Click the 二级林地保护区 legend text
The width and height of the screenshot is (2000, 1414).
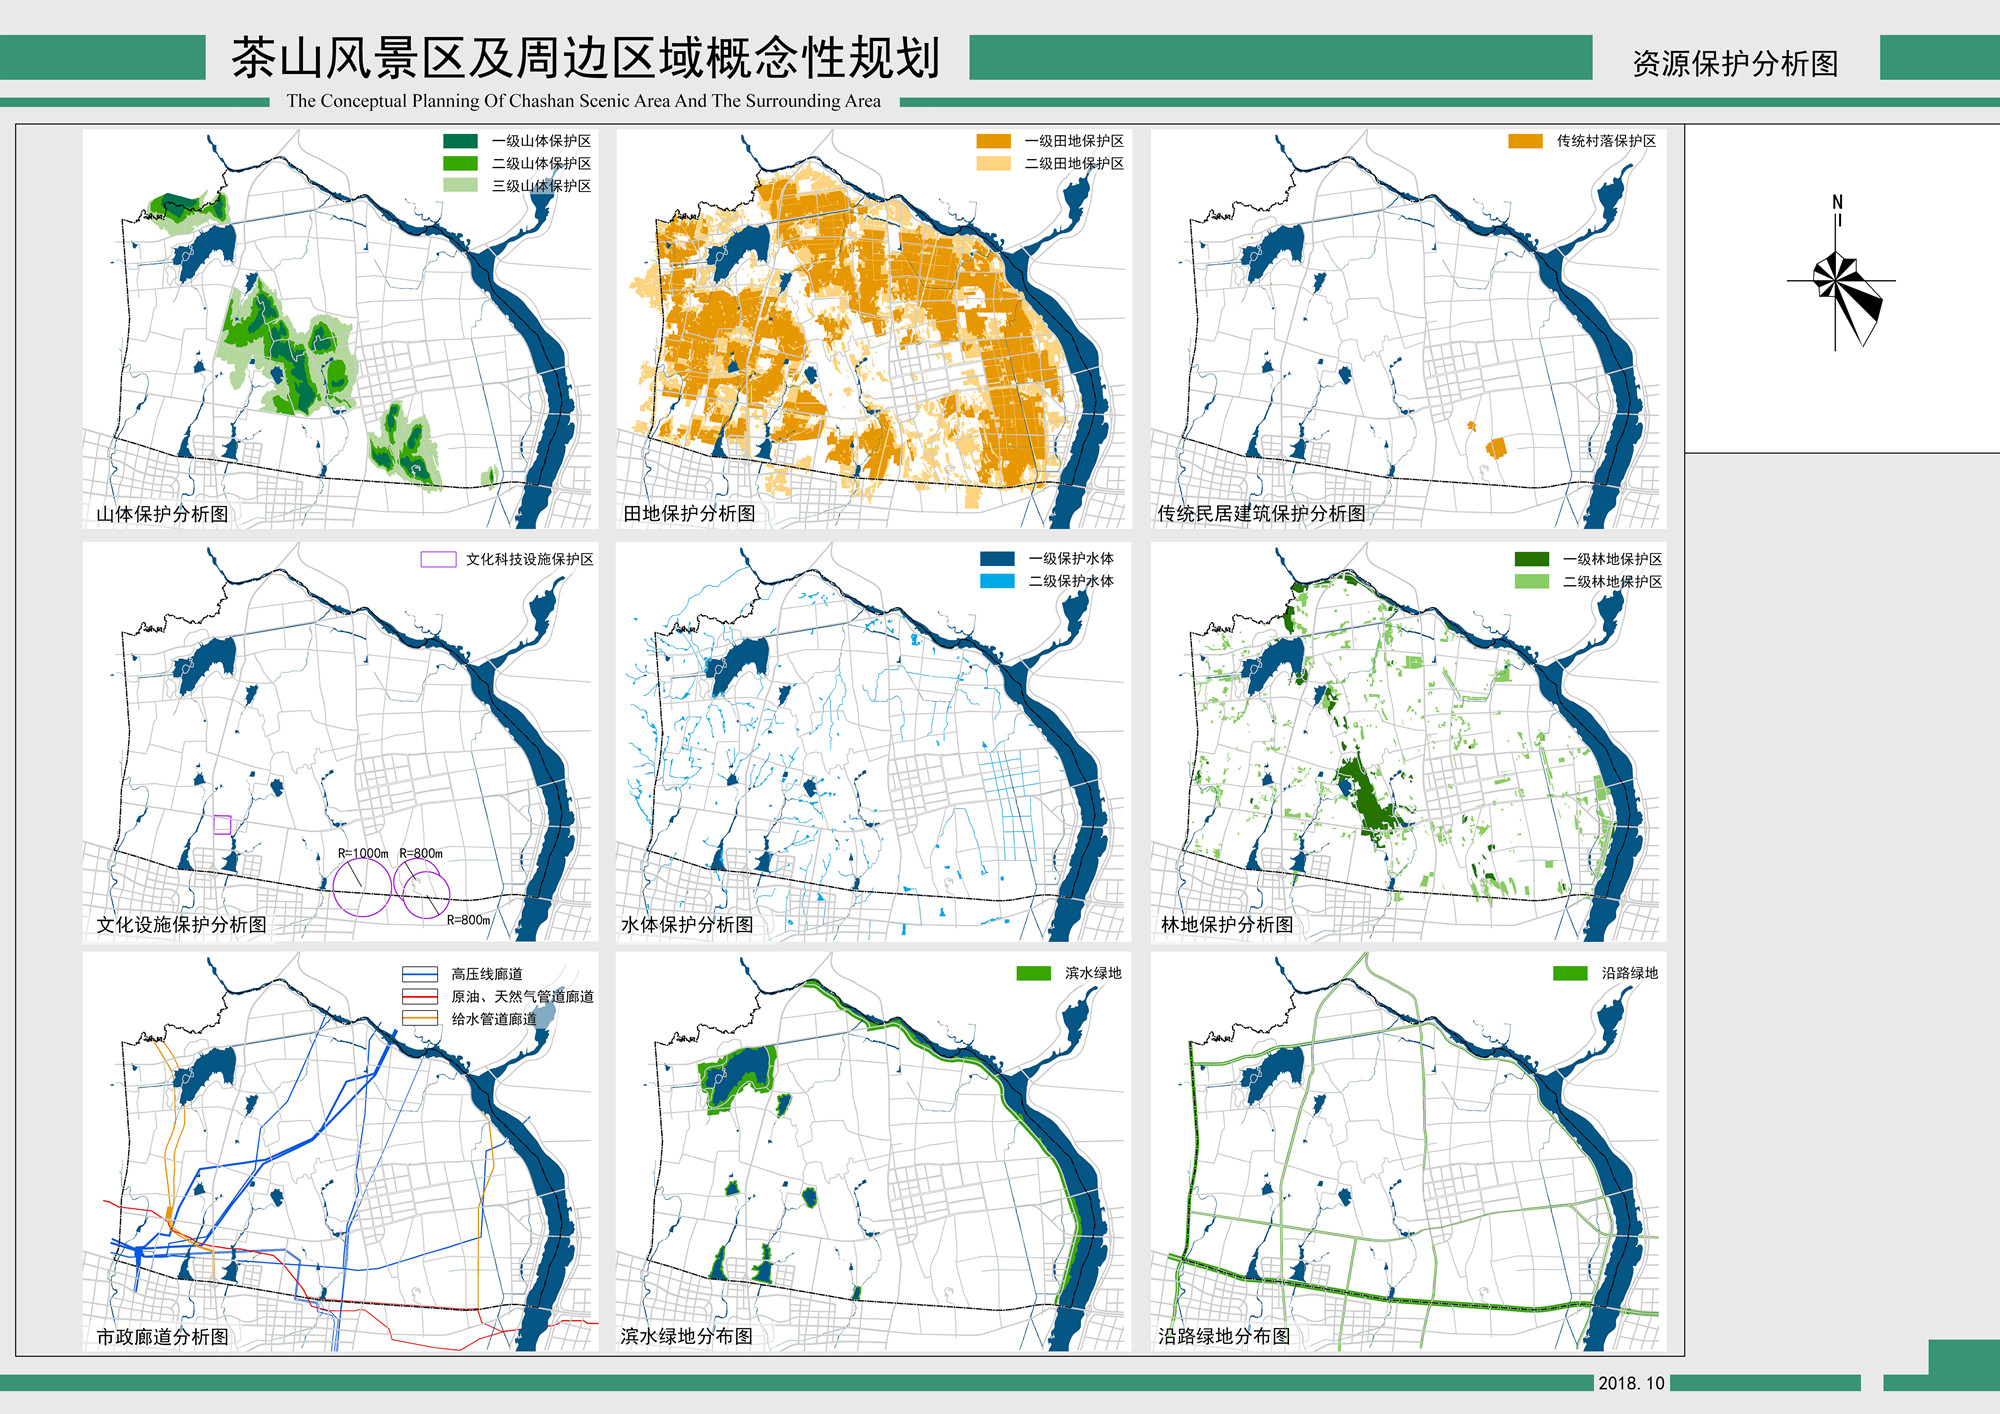(x=1613, y=582)
